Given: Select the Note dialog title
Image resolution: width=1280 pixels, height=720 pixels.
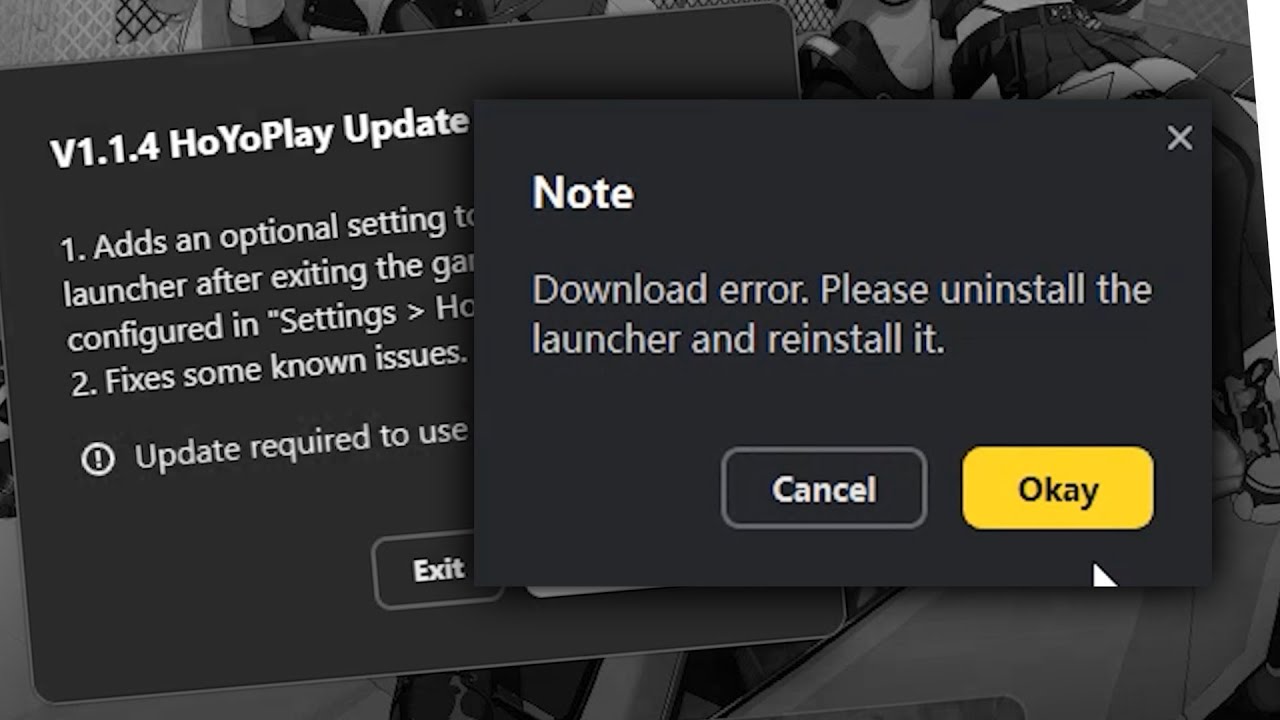Looking at the screenshot, I should point(582,192).
